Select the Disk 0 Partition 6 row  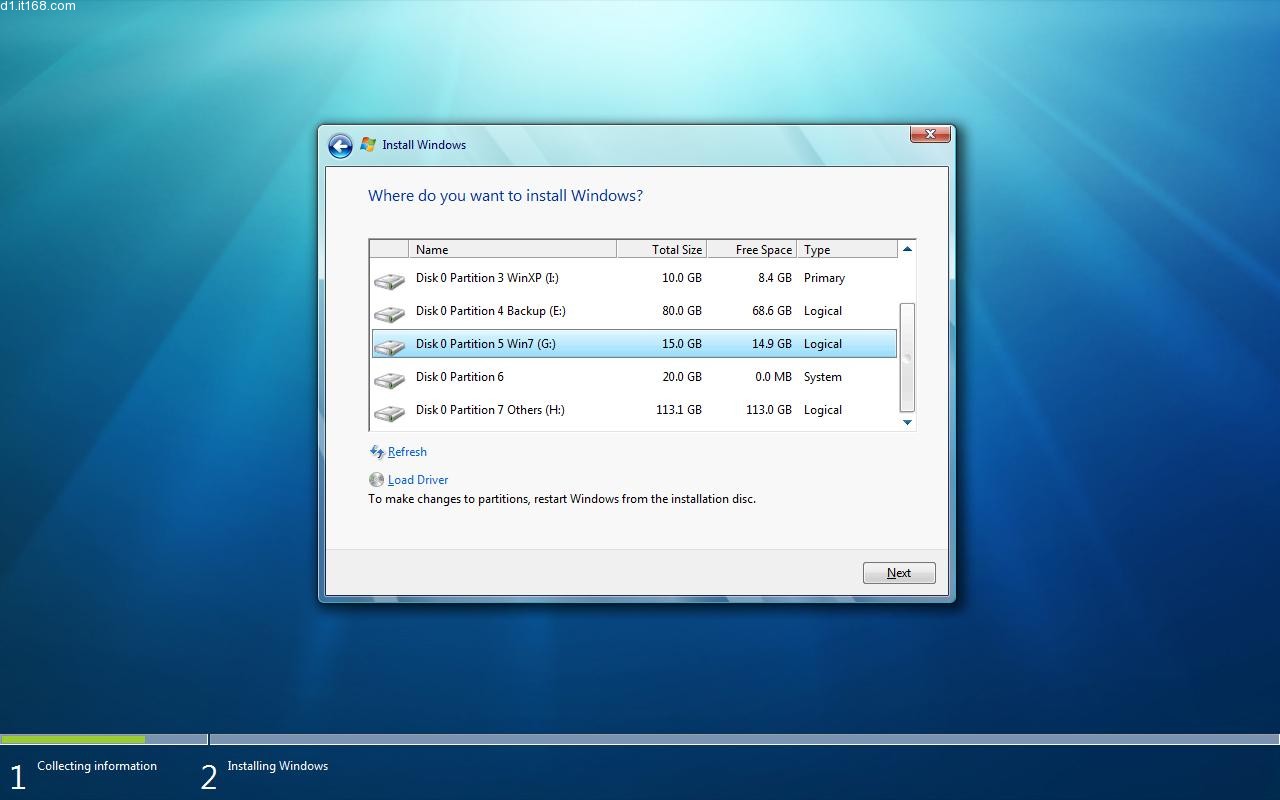coord(634,377)
